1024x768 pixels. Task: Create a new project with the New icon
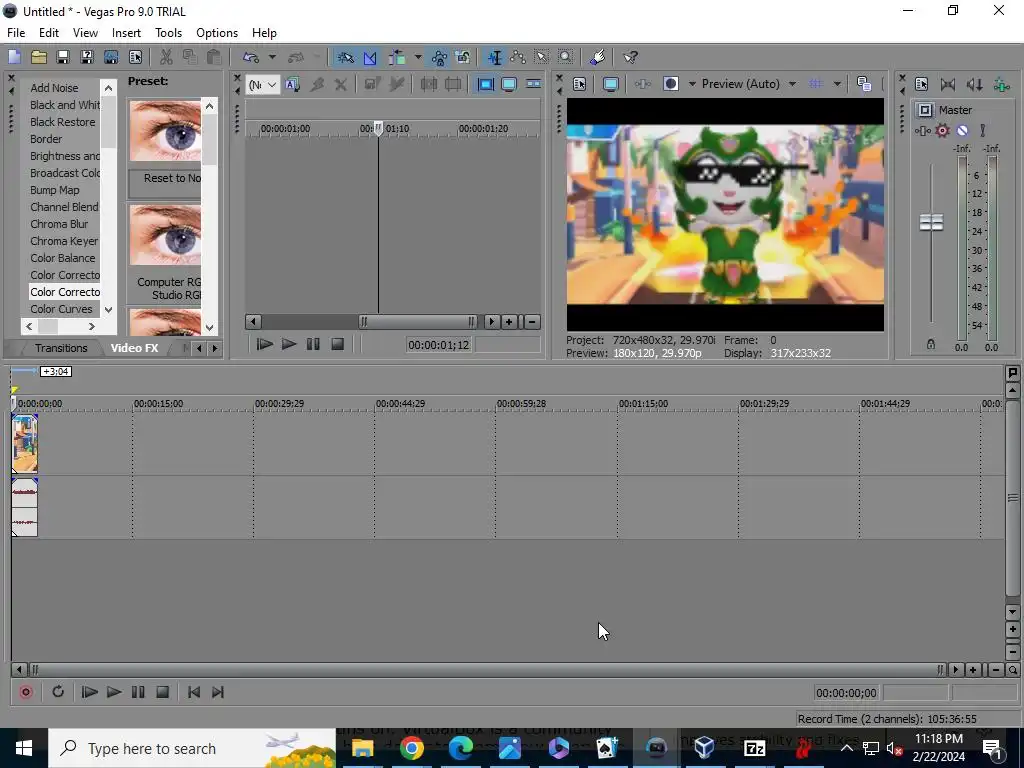click(x=14, y=57)
